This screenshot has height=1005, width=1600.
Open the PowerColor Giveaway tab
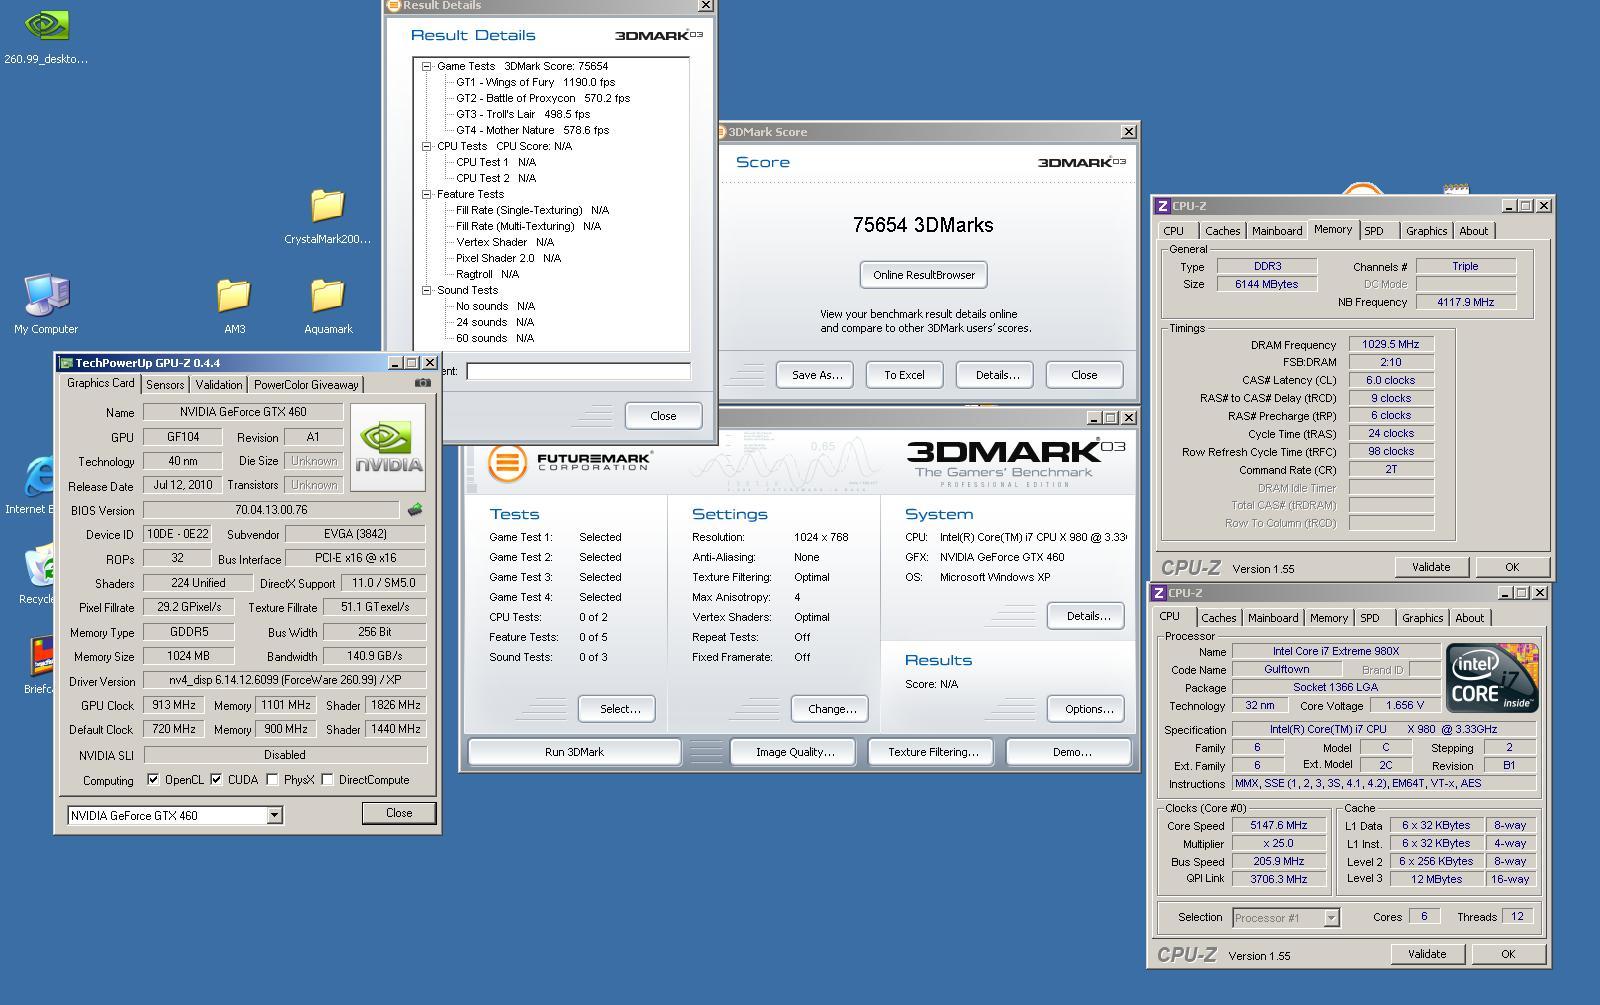(x=306, y=385)
